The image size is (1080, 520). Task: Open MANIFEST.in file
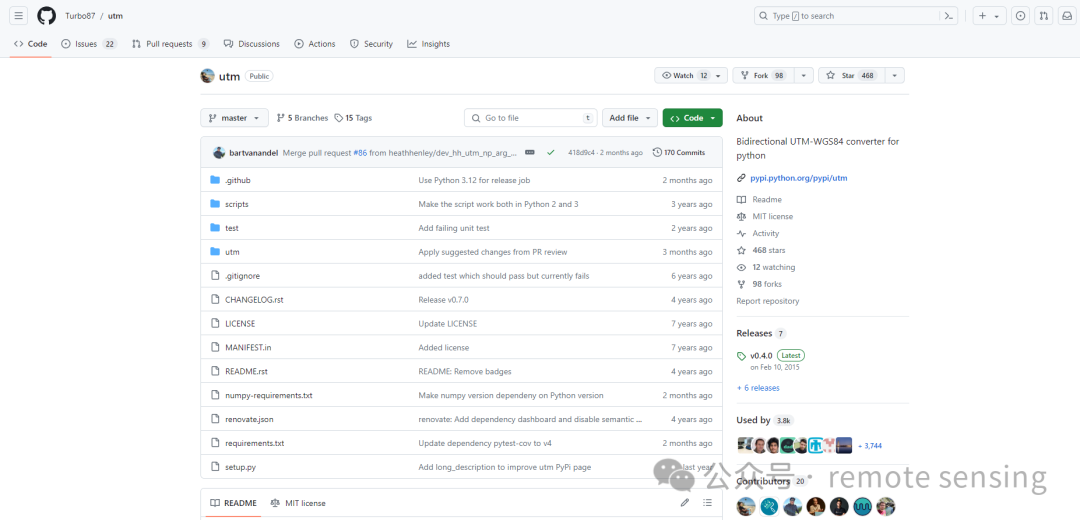coord(248,347)
